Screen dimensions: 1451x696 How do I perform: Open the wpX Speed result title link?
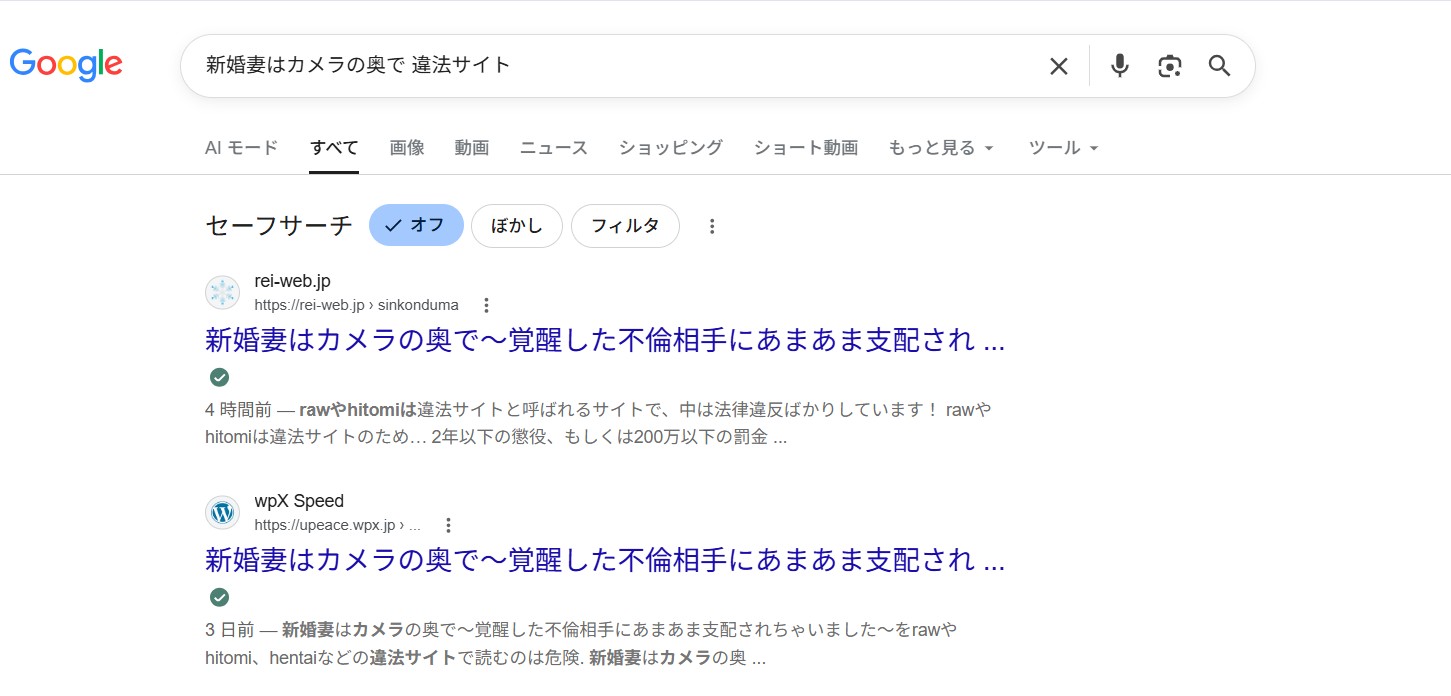point(605,560)
